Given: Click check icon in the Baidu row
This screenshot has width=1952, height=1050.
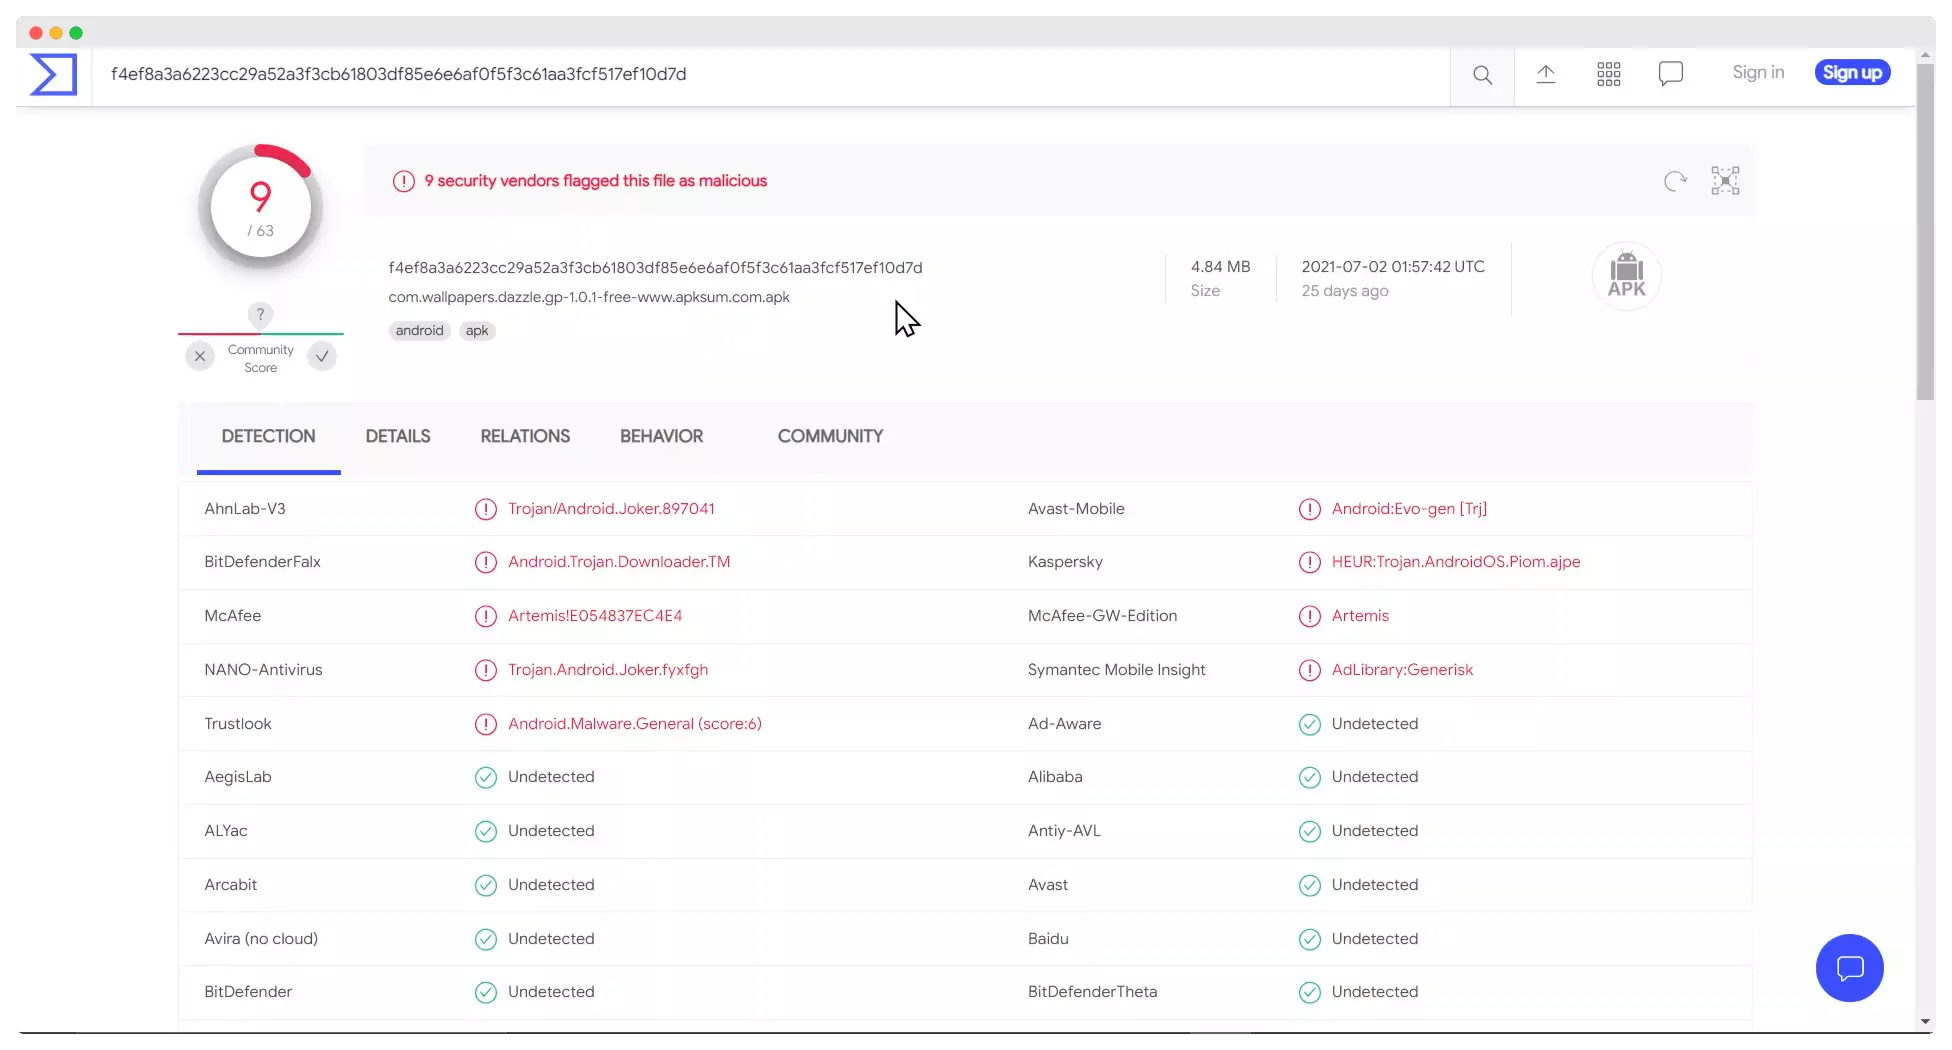Looking at the screenshot, I should pyautogui.click(x=1309, y=939).
